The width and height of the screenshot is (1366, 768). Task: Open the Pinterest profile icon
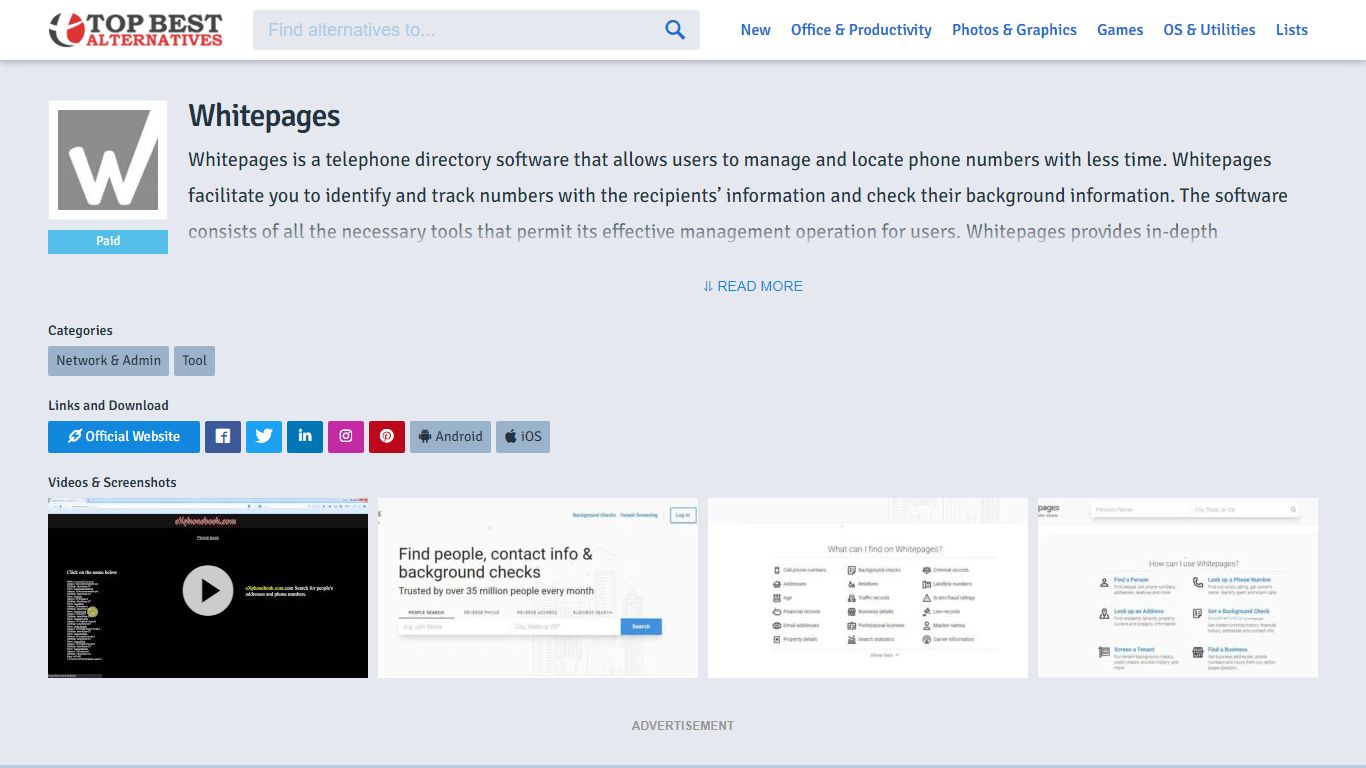[x=387, y=437]
